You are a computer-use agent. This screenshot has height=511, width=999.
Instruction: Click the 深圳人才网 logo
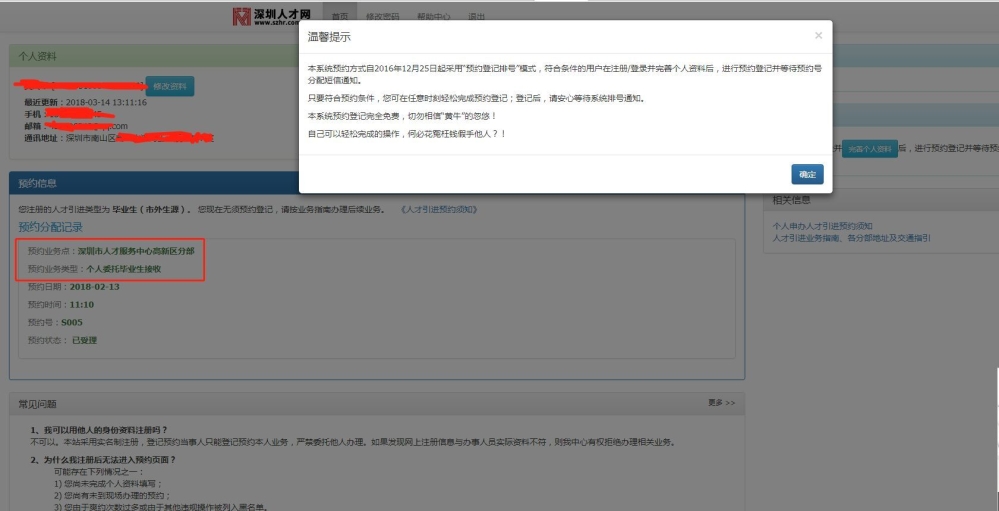272,17
